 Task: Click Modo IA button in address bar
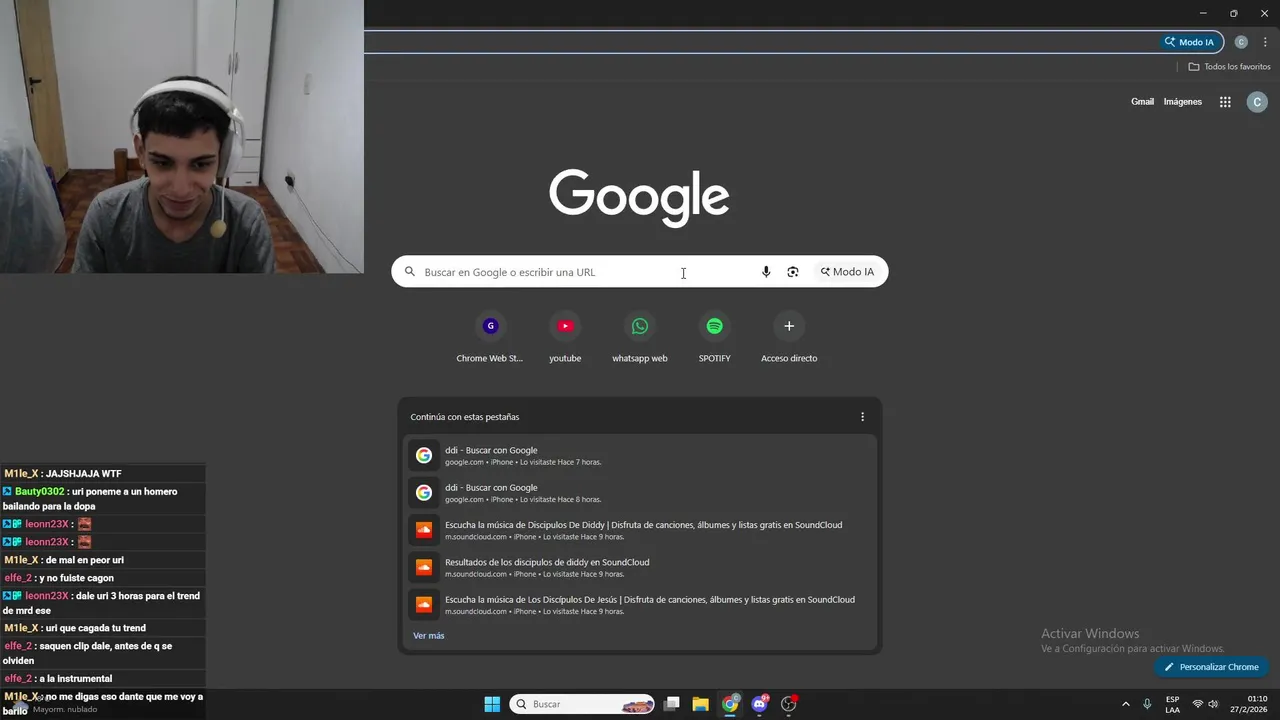click(1191, 42)
